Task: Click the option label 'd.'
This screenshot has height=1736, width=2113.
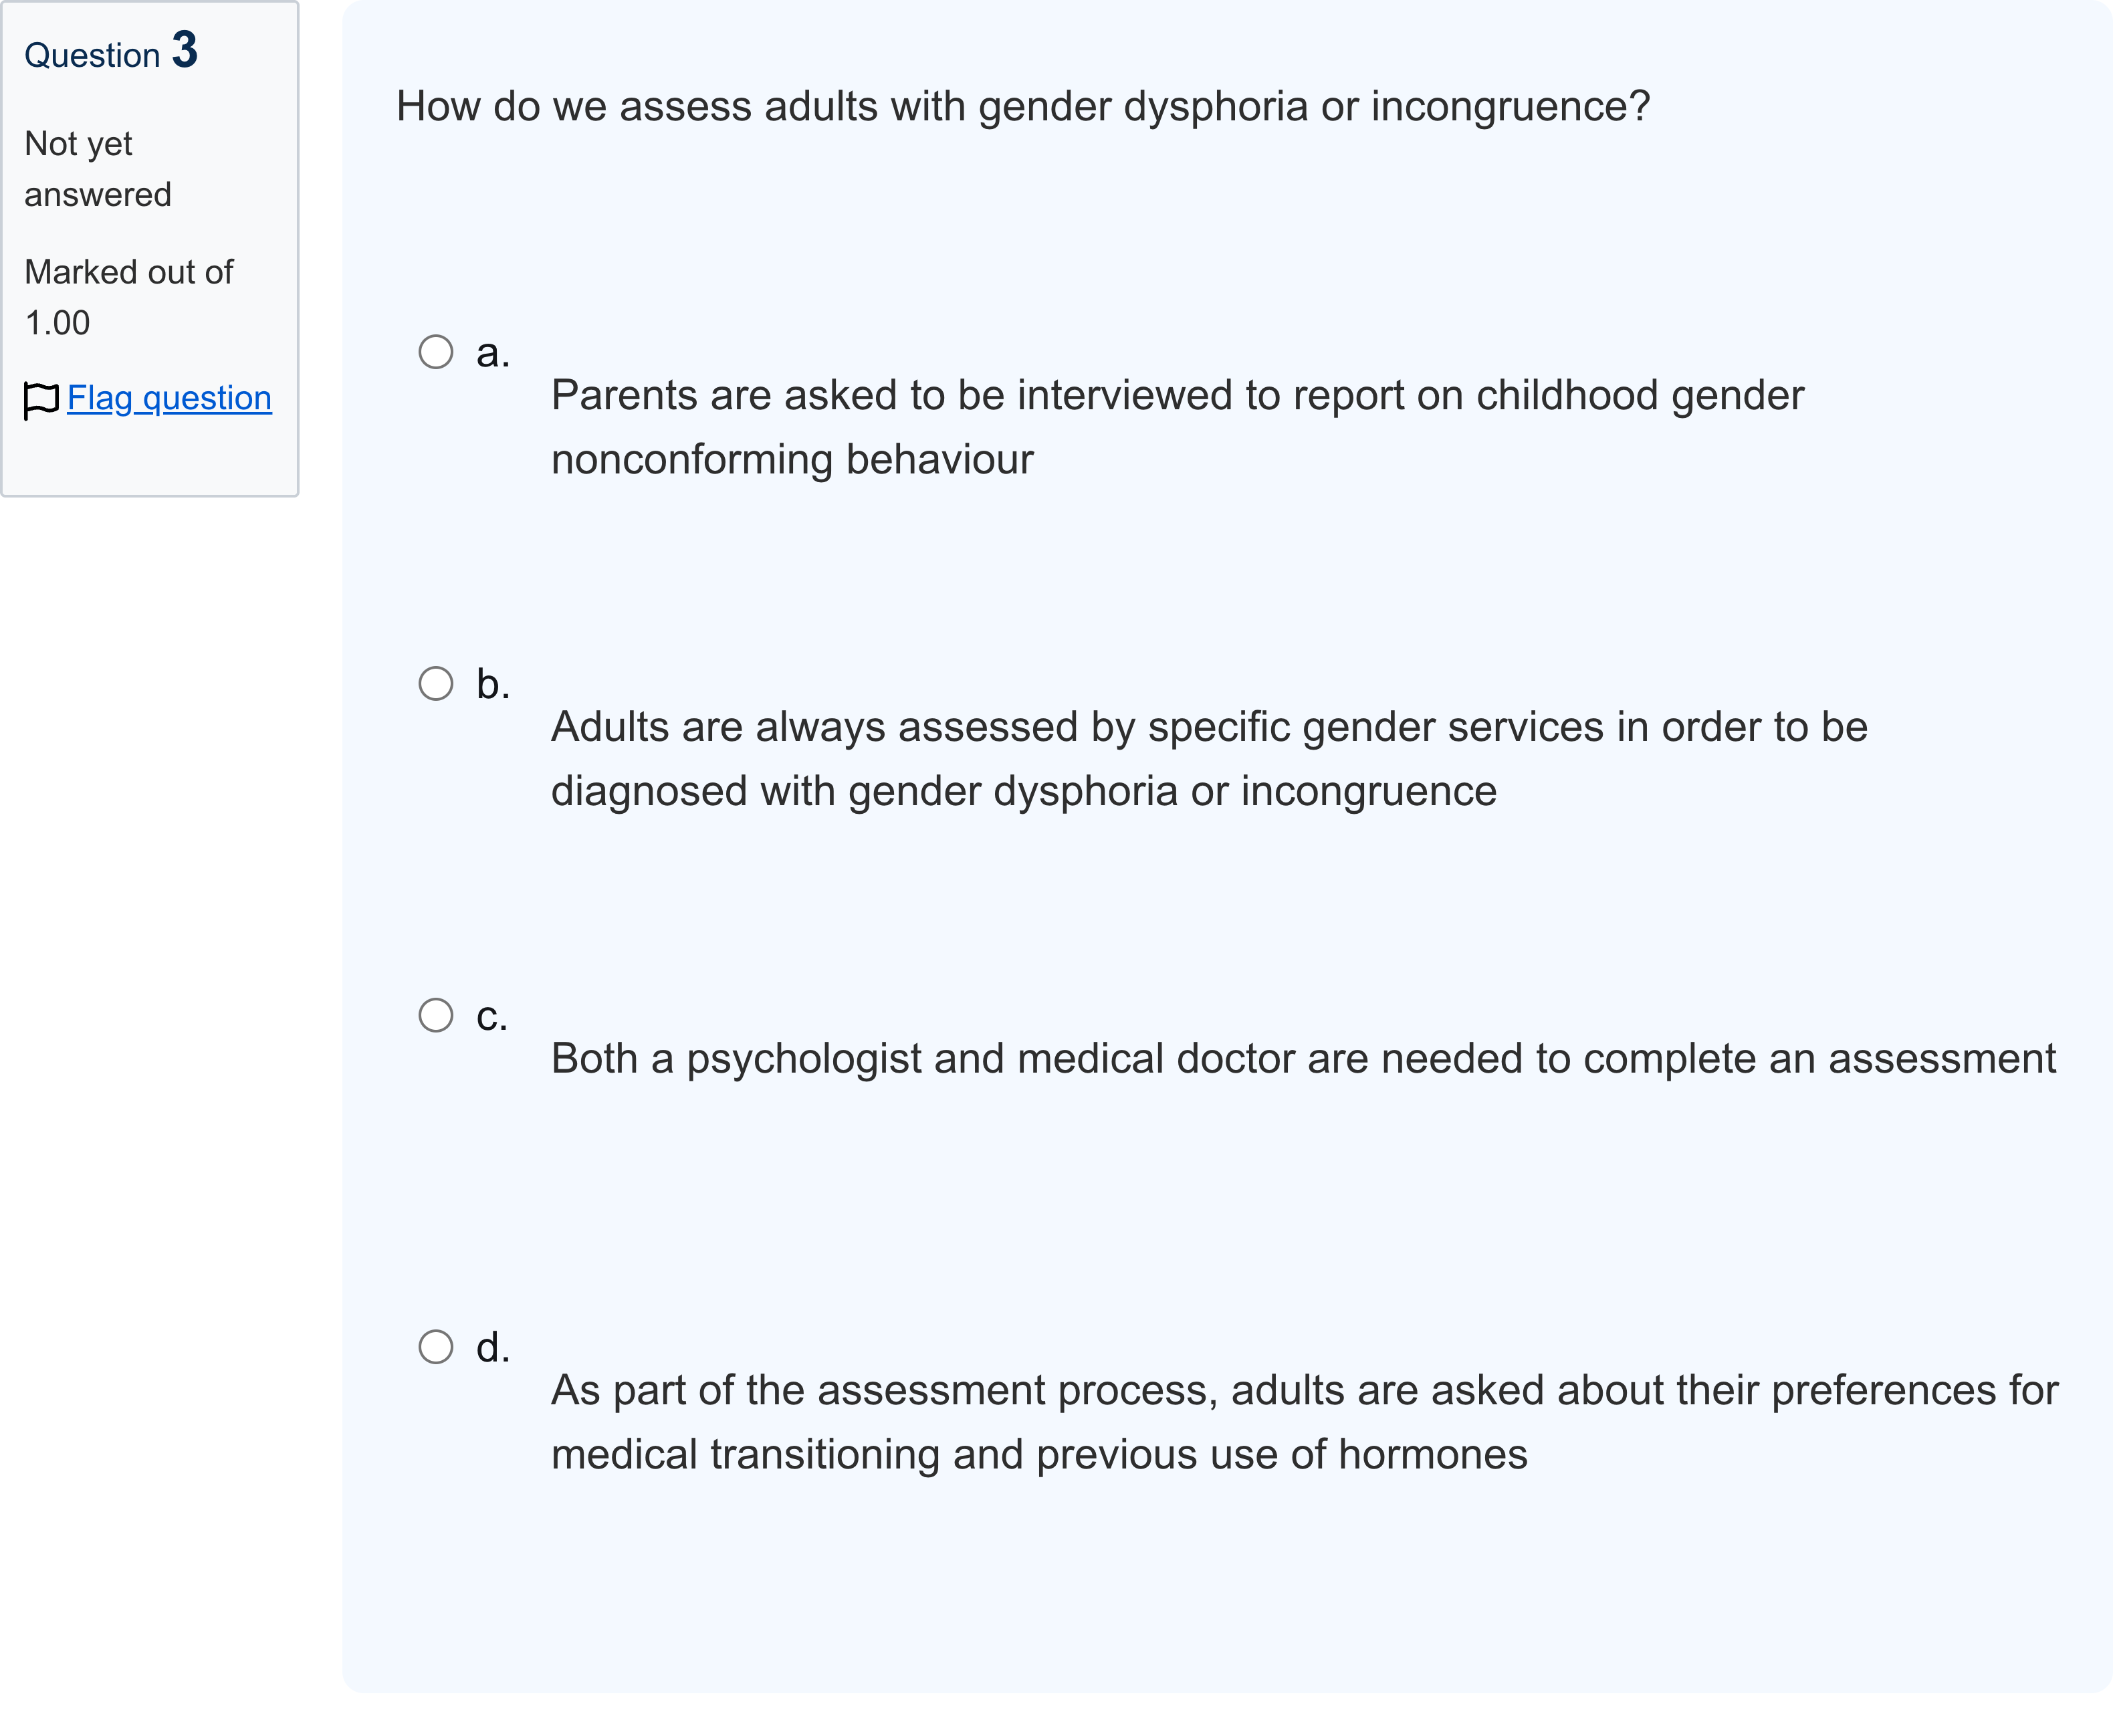Action: pyautogui.click(x=492, y=1347)
